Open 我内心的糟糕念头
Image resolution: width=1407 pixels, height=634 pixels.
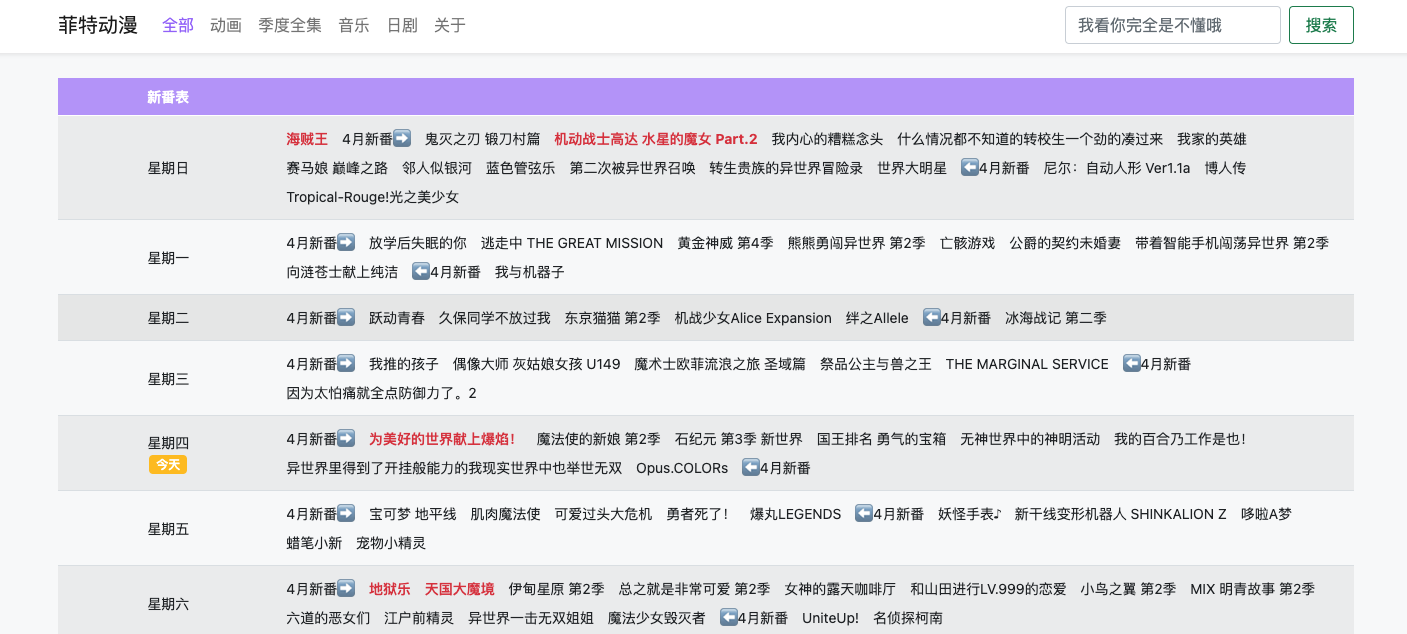827,139
